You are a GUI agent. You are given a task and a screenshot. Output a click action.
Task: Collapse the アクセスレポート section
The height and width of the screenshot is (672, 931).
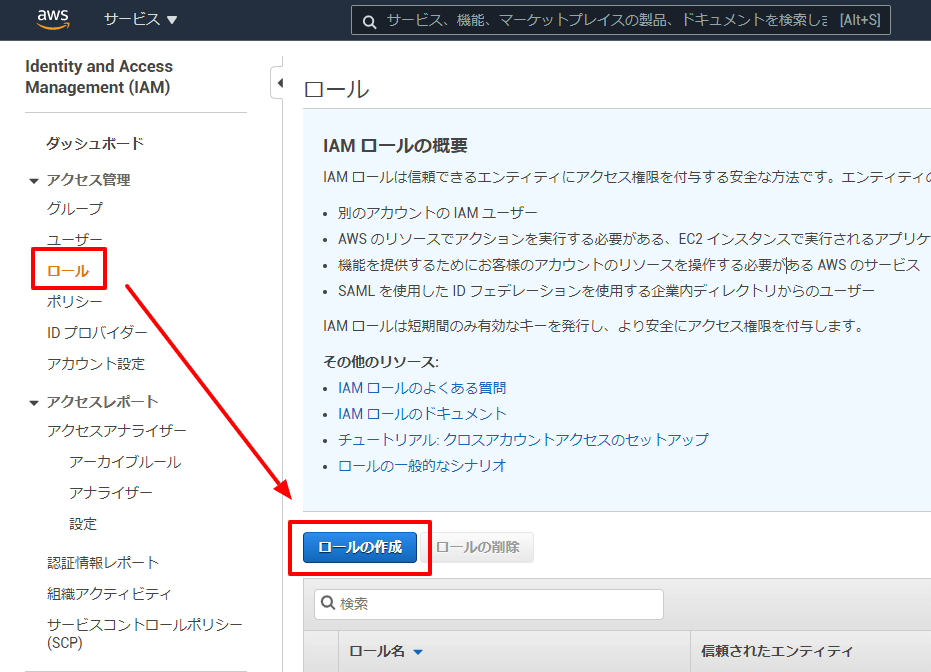pyautogui.click(x=34, y=402)
